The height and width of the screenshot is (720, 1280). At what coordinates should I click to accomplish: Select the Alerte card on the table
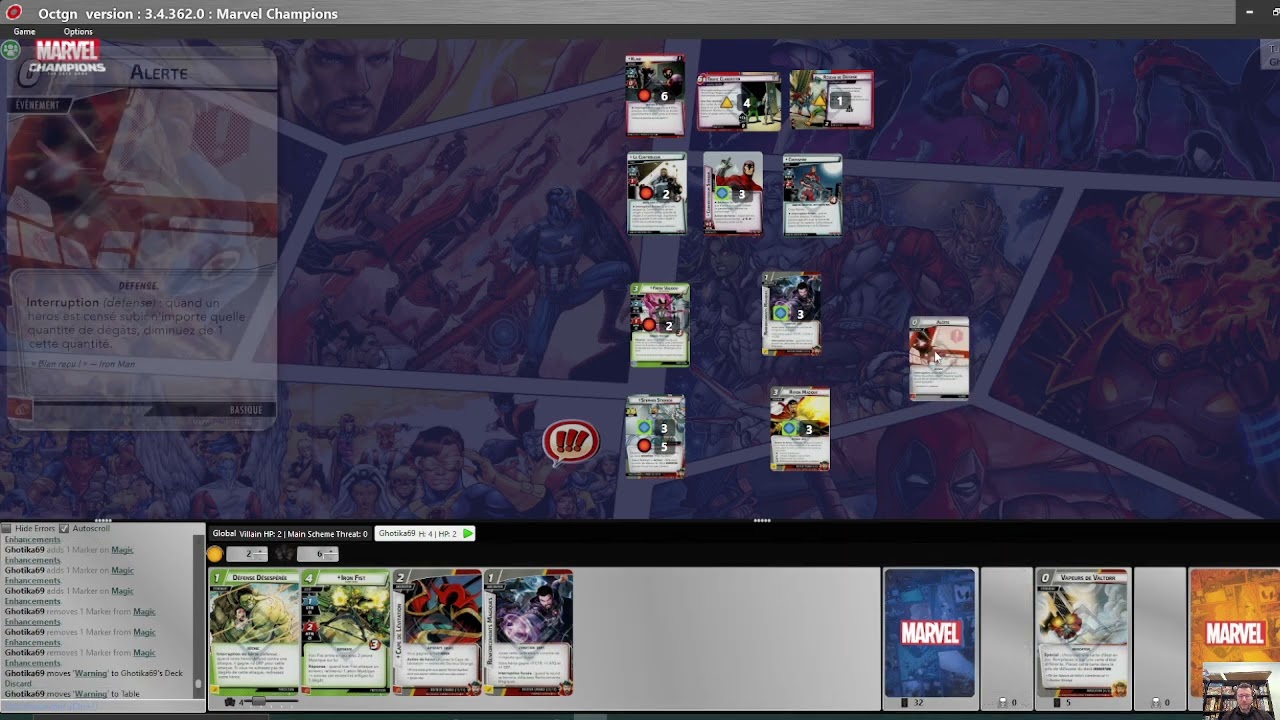coord(939,359)
